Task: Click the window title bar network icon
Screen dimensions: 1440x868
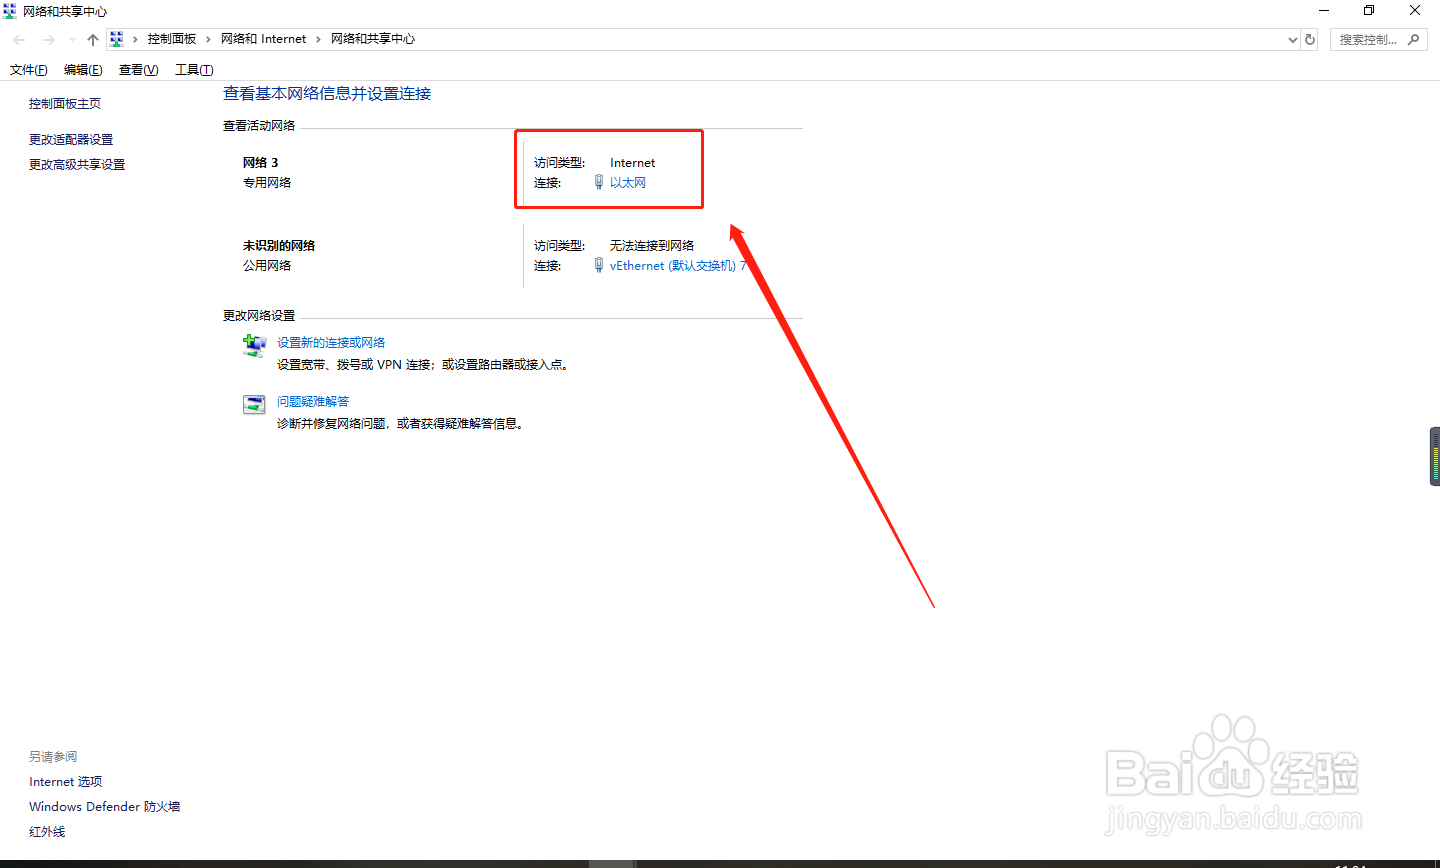Action: [x=10, y=11]
